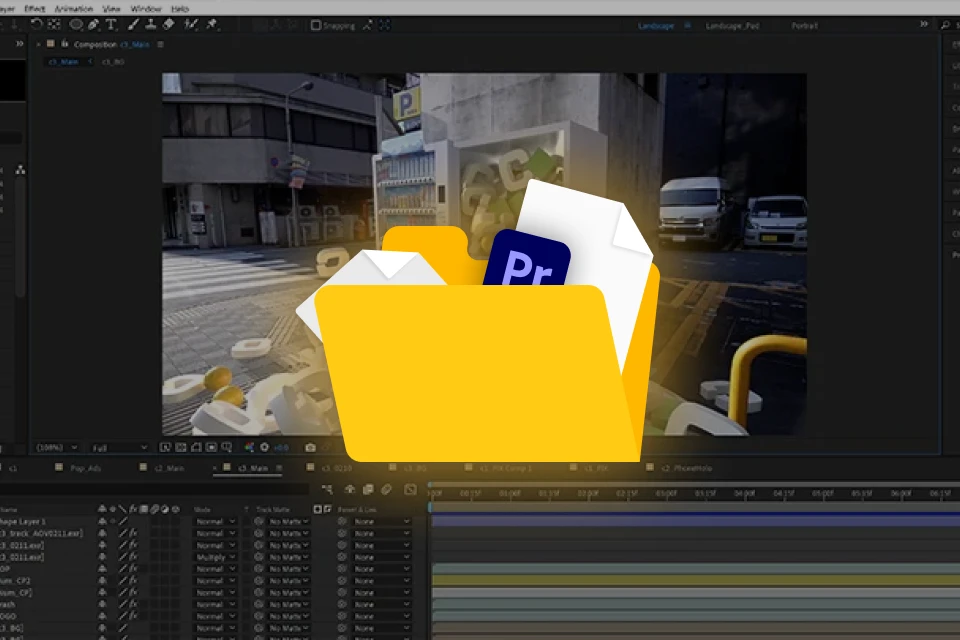Take a snapshot with the camera icon
960x640 pixels.
[310, 448]
